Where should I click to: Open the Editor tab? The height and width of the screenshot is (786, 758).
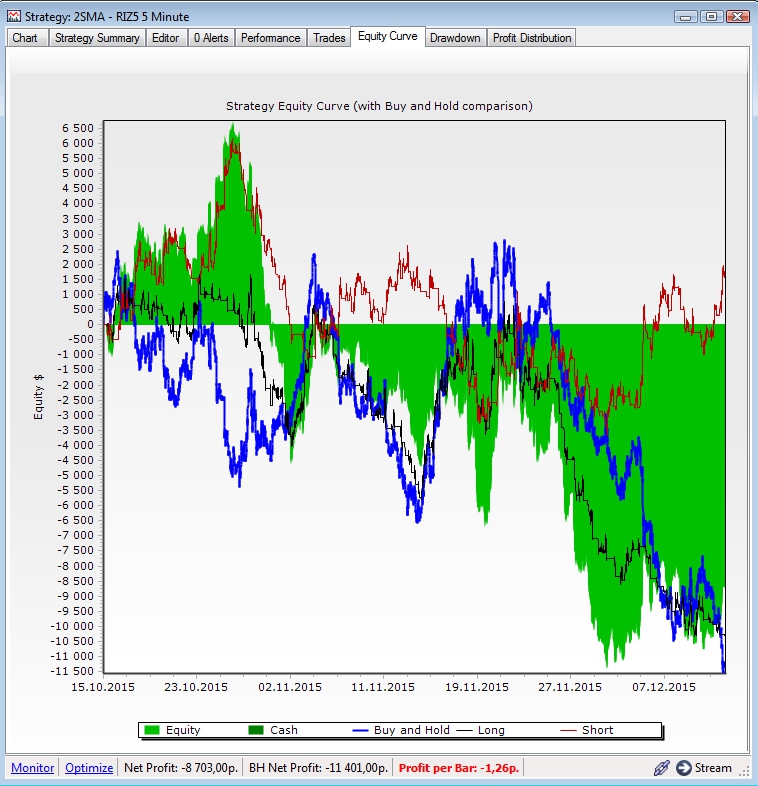[x=165, y=38]
